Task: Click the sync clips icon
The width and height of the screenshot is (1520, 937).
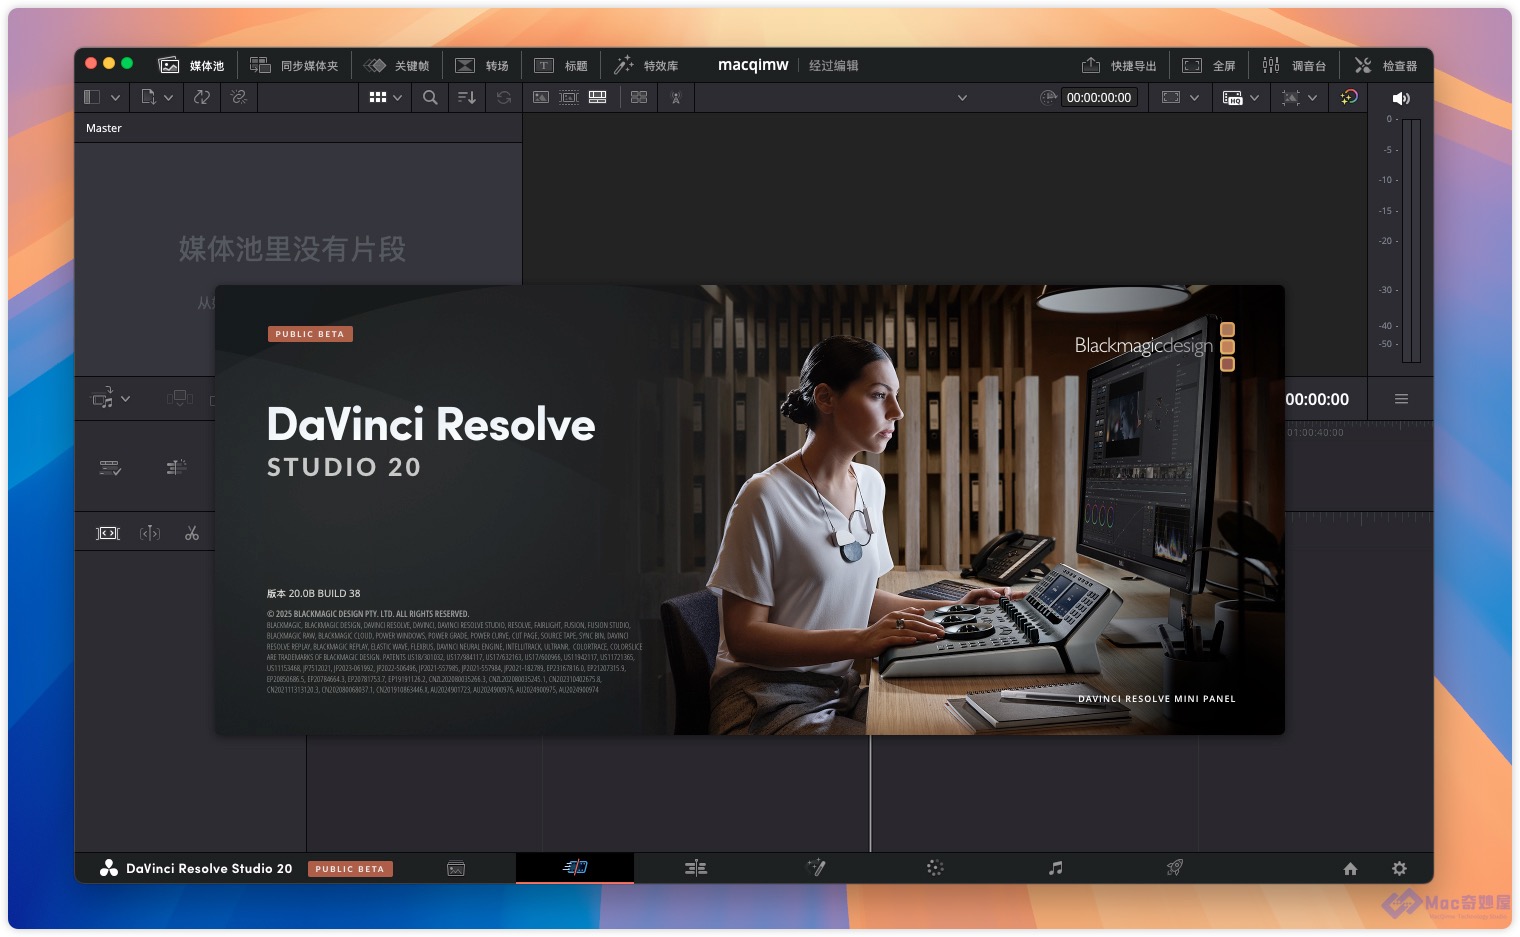Action: pos(202,97)
